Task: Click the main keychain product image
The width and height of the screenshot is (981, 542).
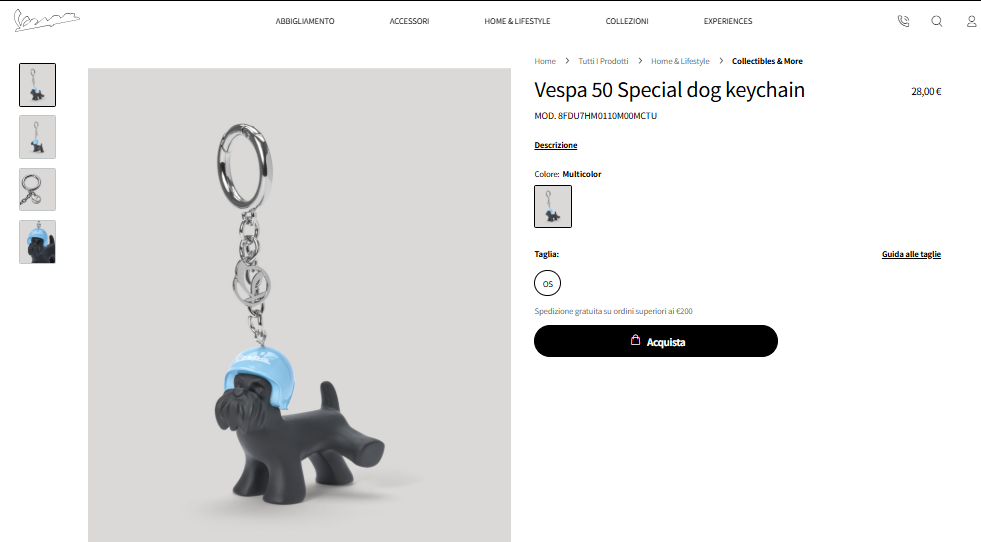Action: (x=299, y=305)
